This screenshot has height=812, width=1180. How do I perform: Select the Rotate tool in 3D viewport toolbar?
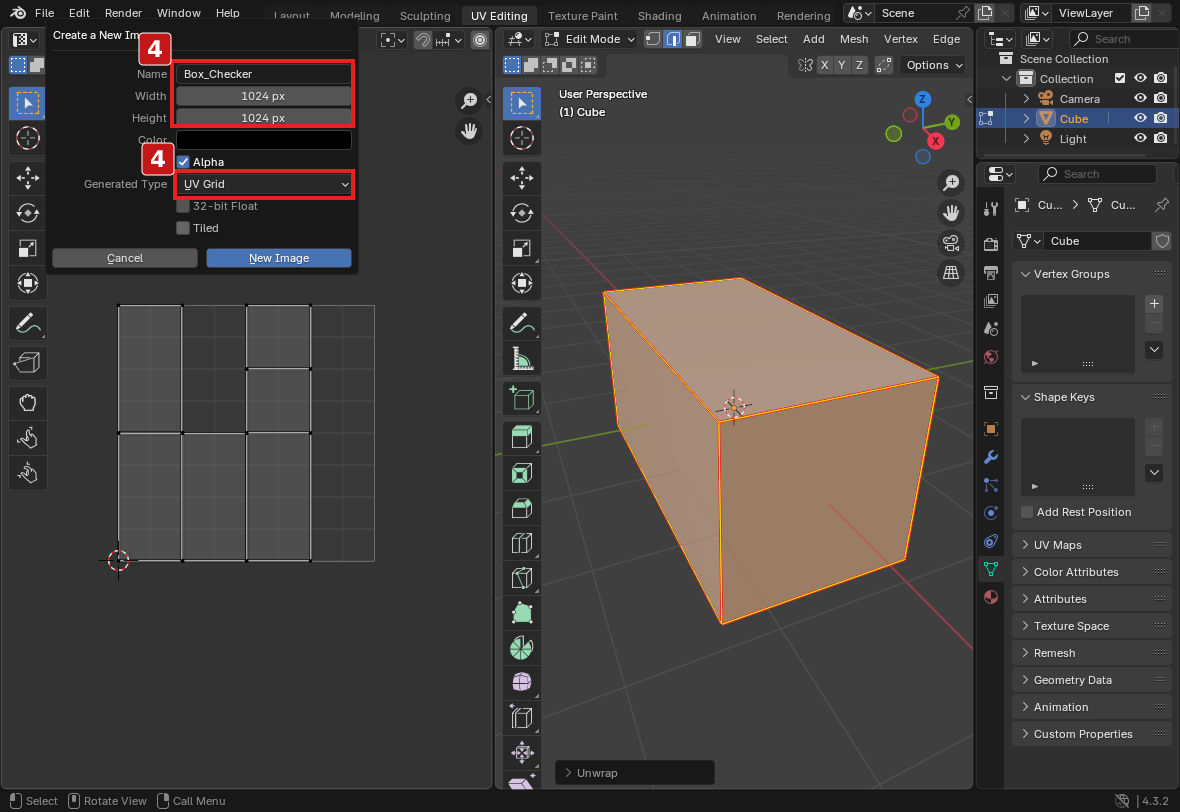[x=522, y=213]
